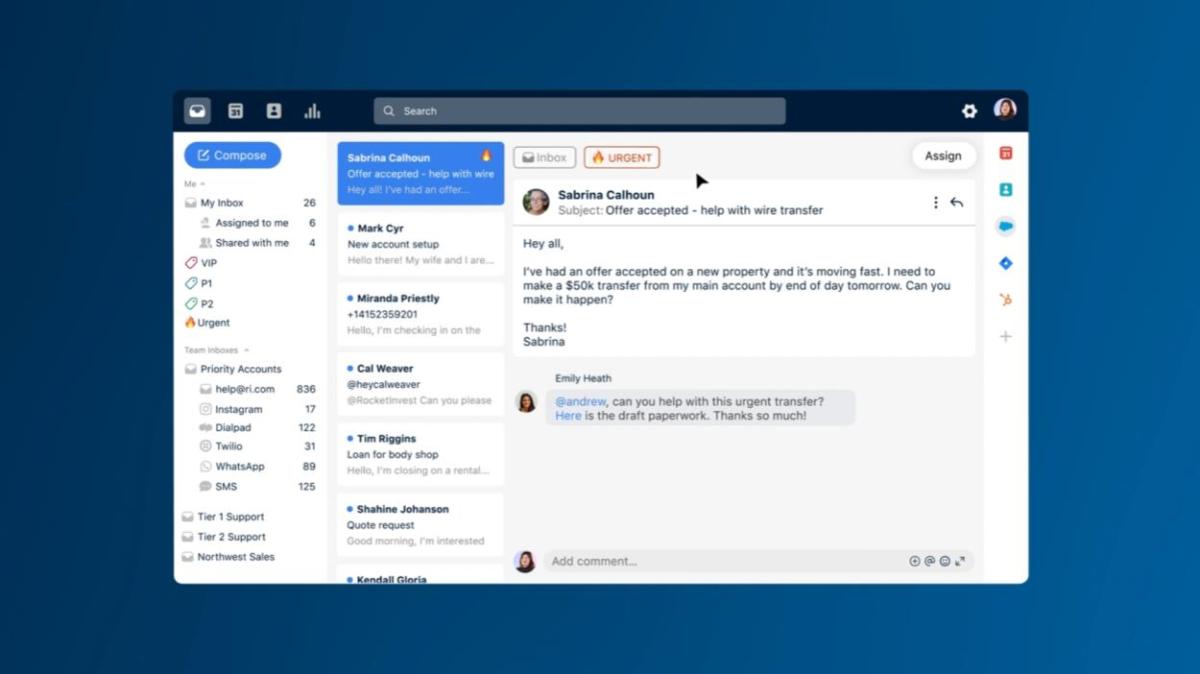1200x674 pixels.
Task: Click the Assign button
Action: (943, 156)
